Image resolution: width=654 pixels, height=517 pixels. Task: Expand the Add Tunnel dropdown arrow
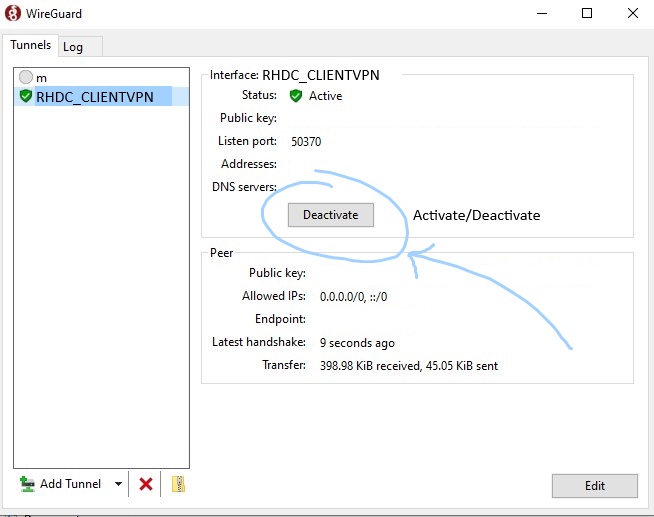click(118, 484)
